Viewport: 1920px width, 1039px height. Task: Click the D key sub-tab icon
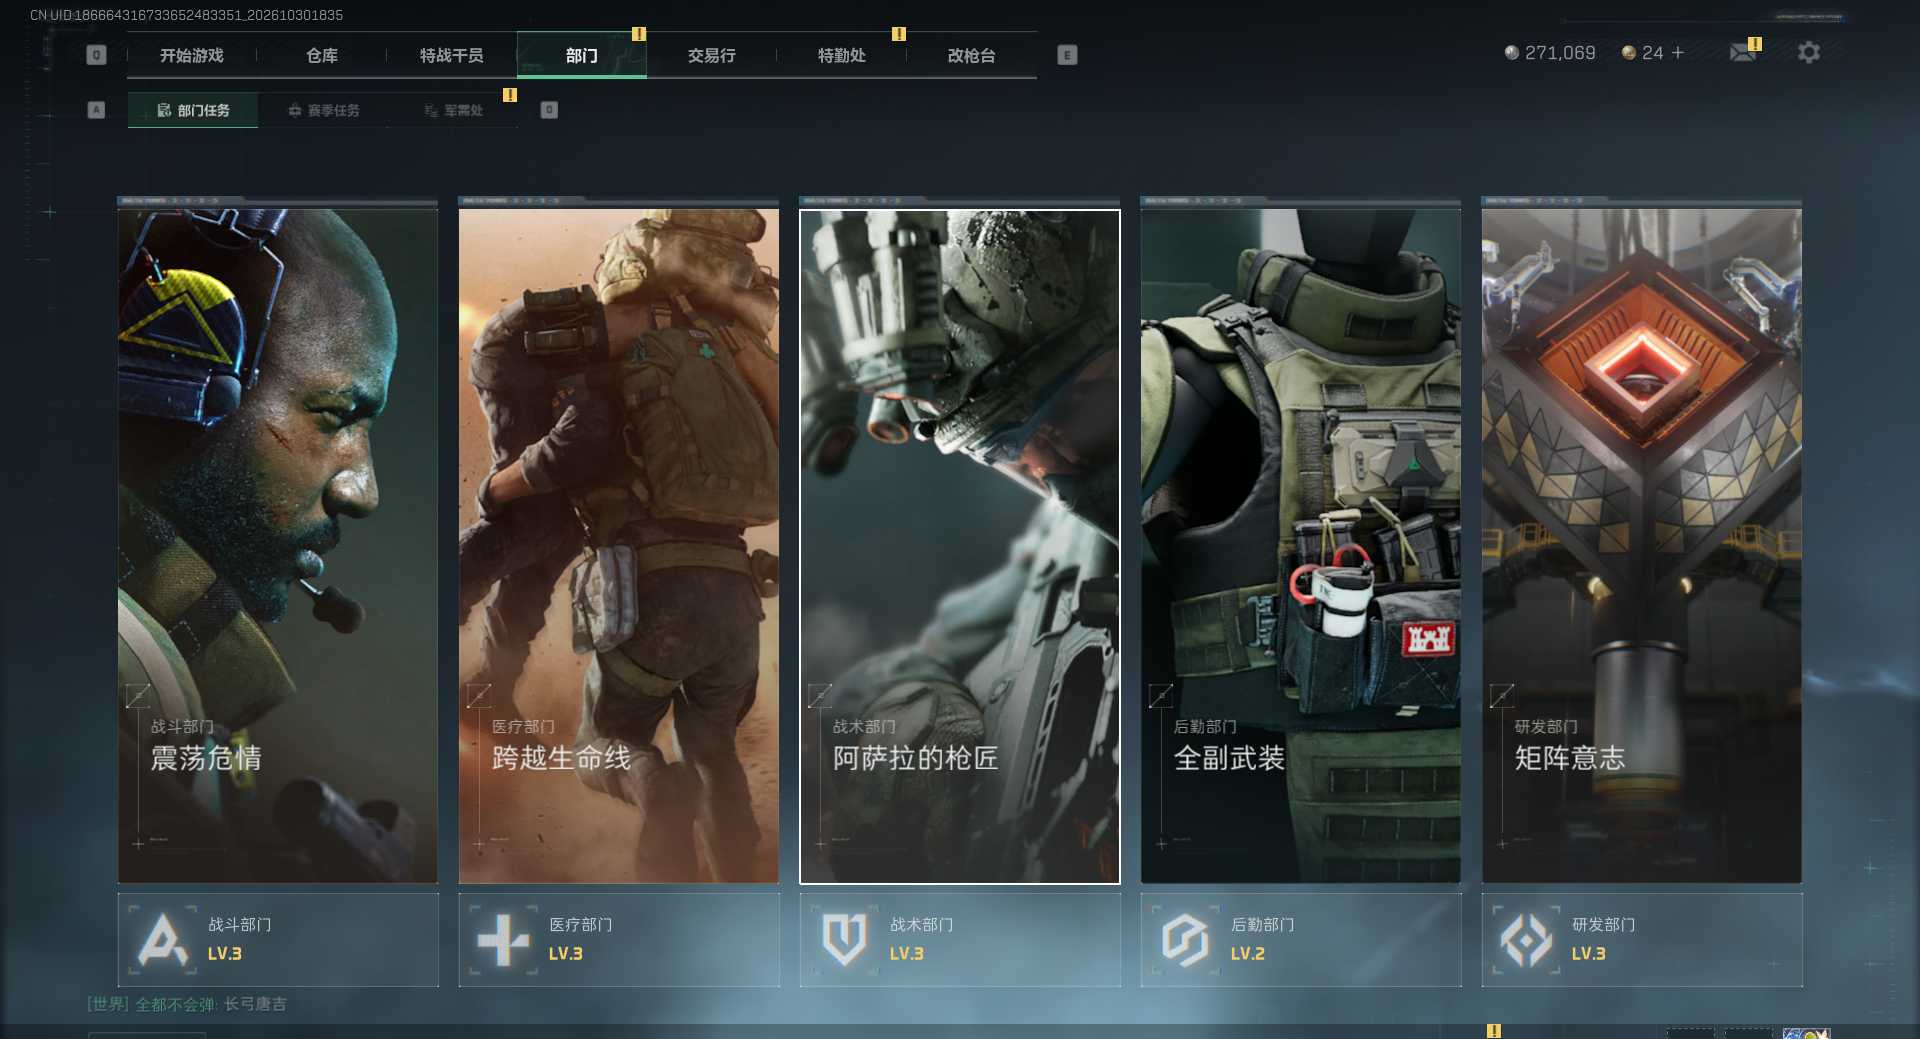pyautogui.click(x=549, y=110)
